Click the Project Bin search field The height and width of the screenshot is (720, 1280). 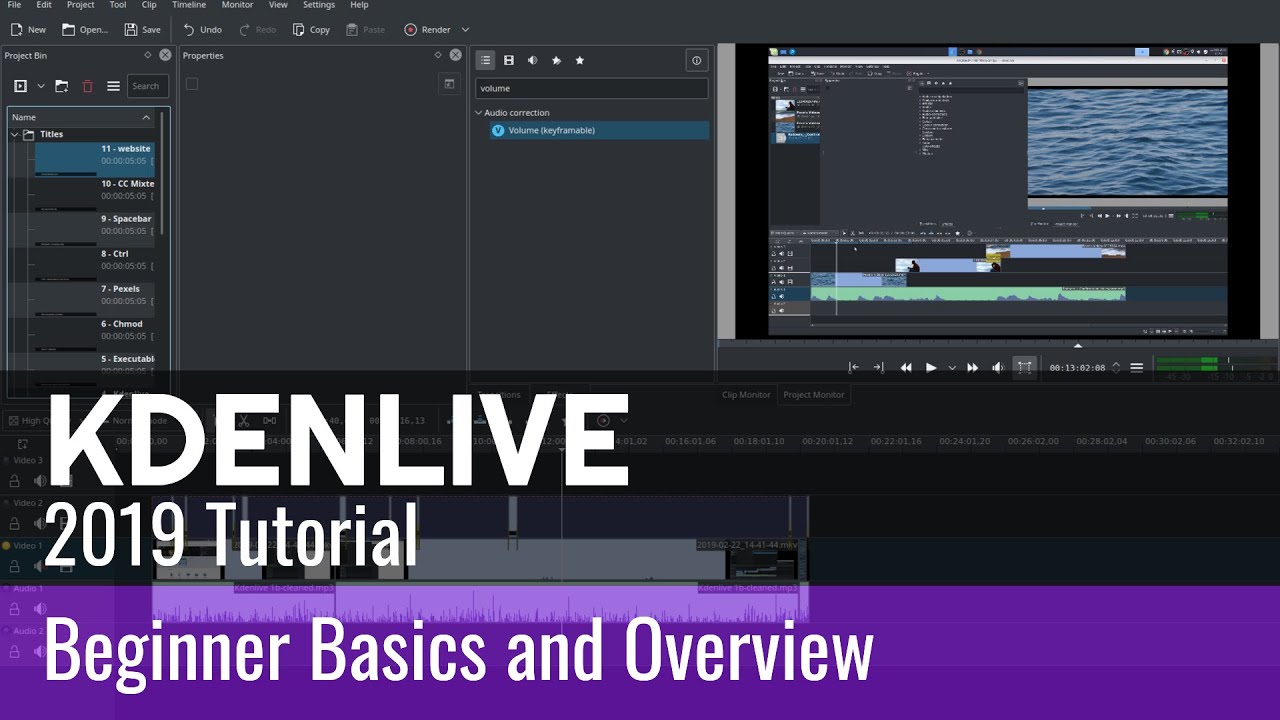tap(148, 86)
